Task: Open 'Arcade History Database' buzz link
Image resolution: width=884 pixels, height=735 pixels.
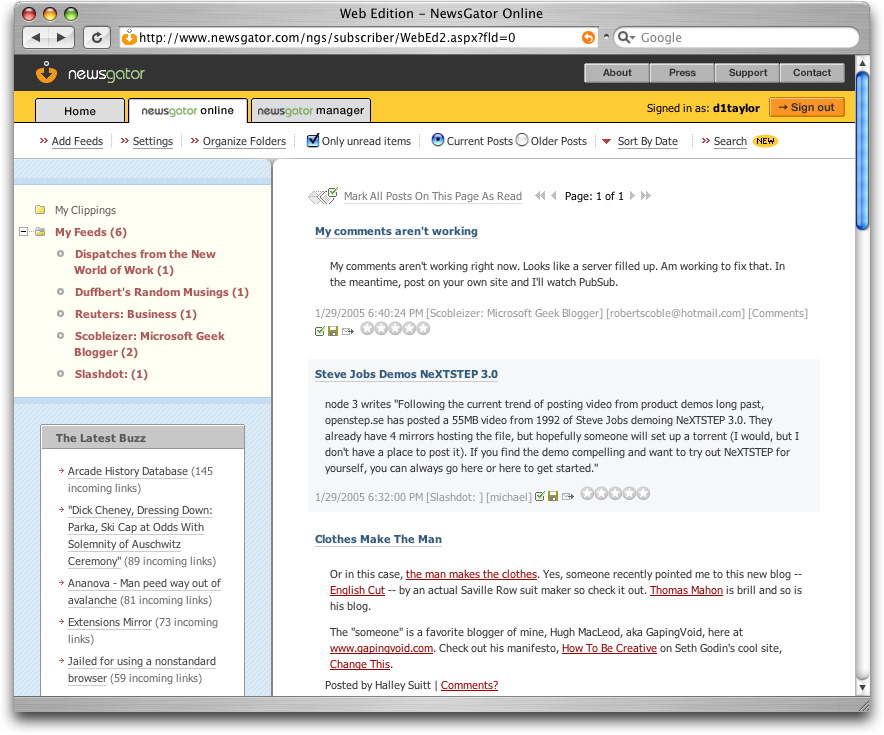Action: point(127,471)
